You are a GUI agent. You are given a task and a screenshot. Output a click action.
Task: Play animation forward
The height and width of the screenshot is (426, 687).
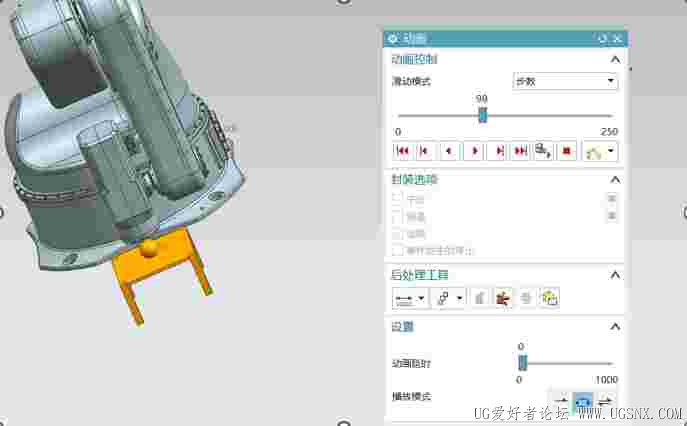[474, 151]
